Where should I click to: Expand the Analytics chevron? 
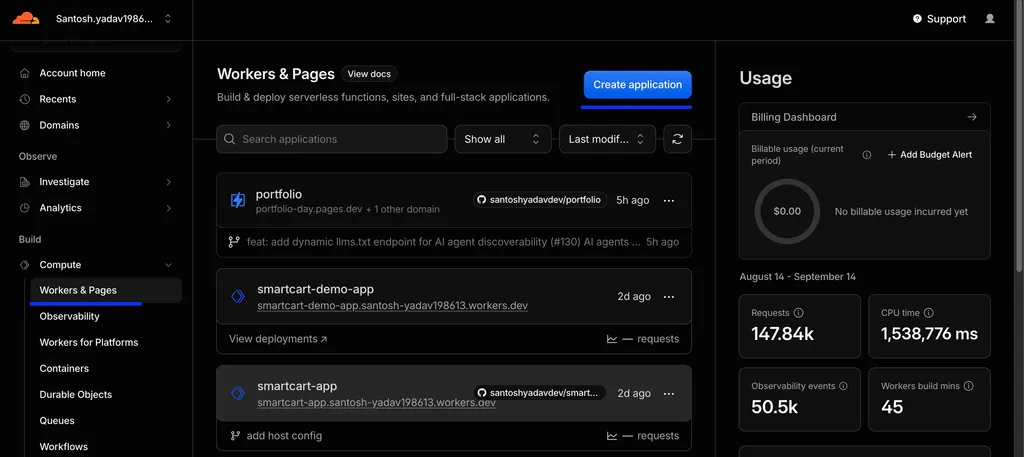pos(168,208)
